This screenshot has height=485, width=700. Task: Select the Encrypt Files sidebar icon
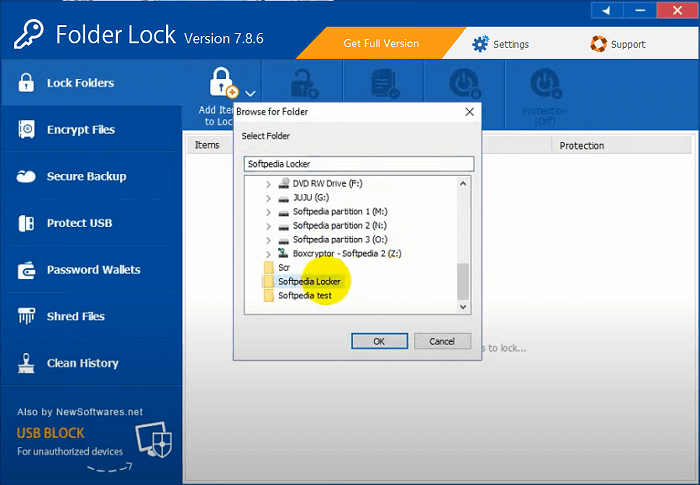coord(27,130)
